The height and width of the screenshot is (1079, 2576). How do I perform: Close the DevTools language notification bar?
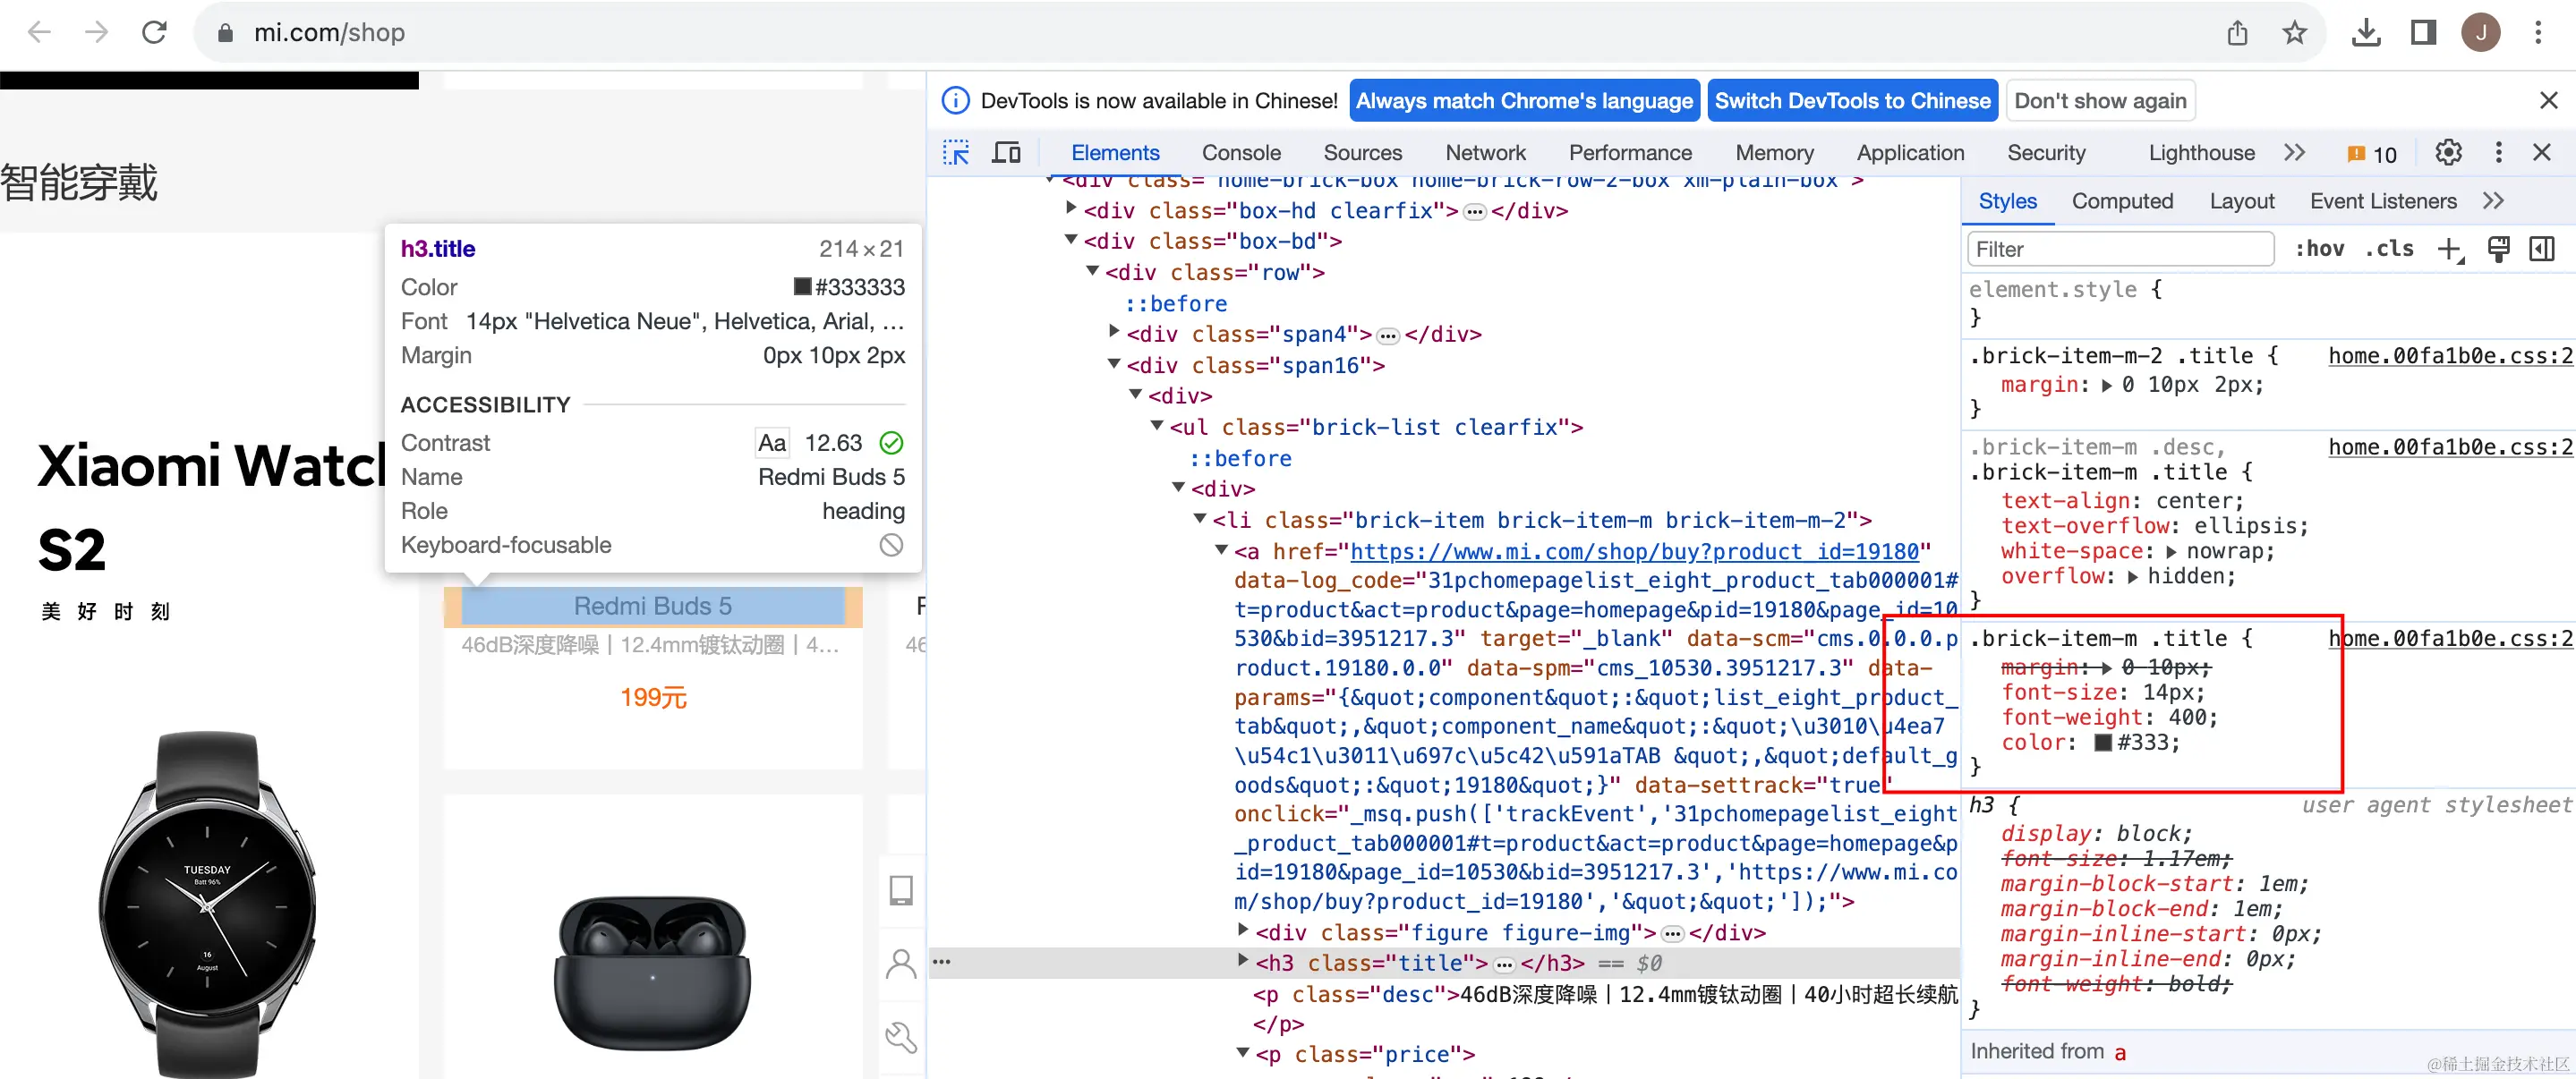click(x=2548, y=100)
